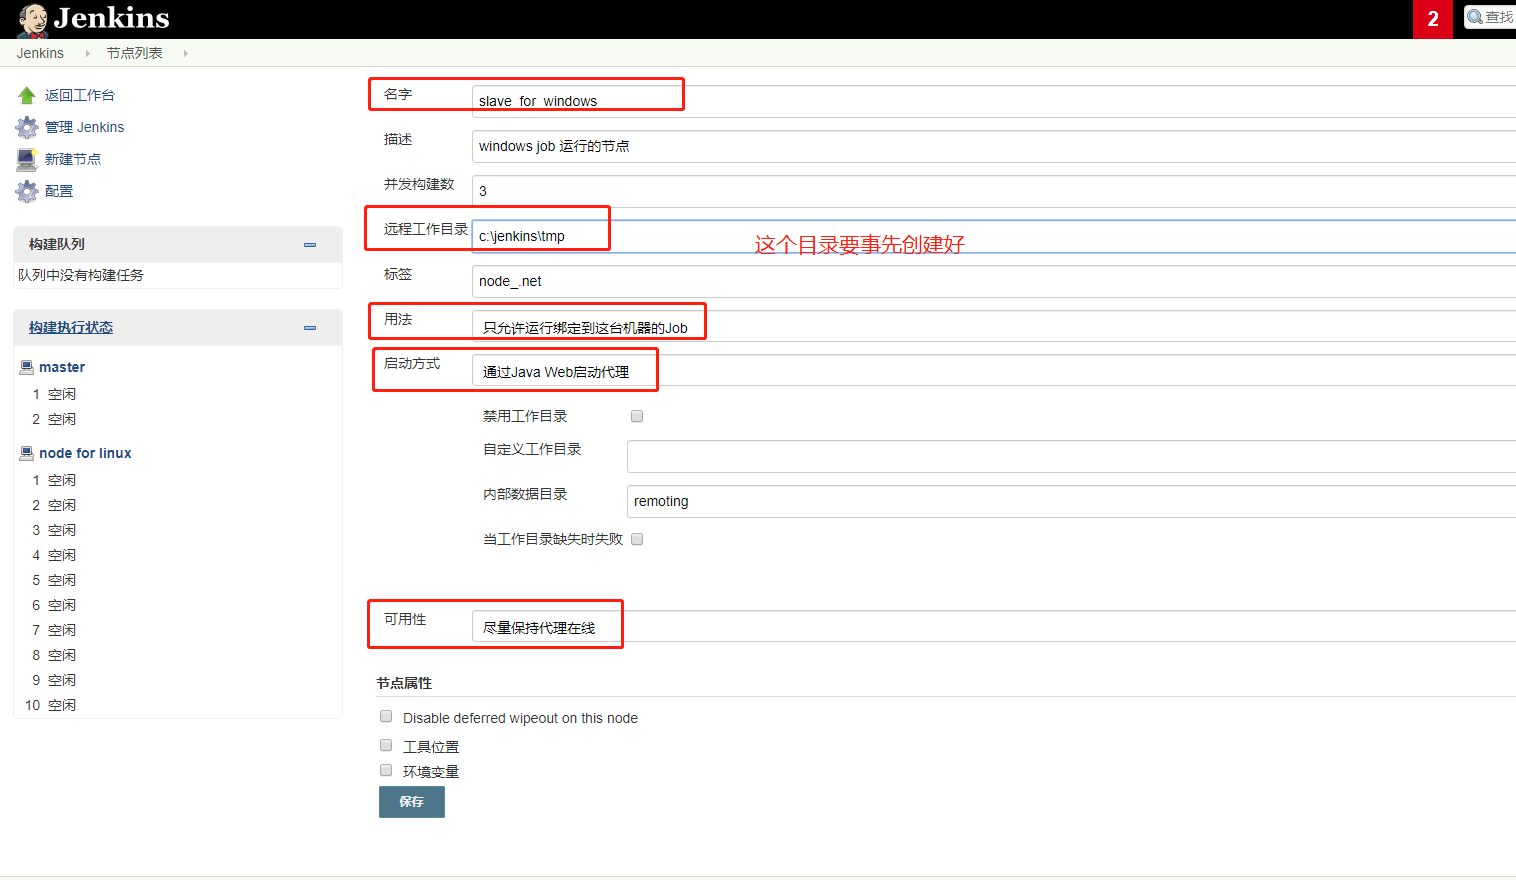Click the 保存 save button
The width and height of the screenshot is (1516, 880).
point(412,802)
